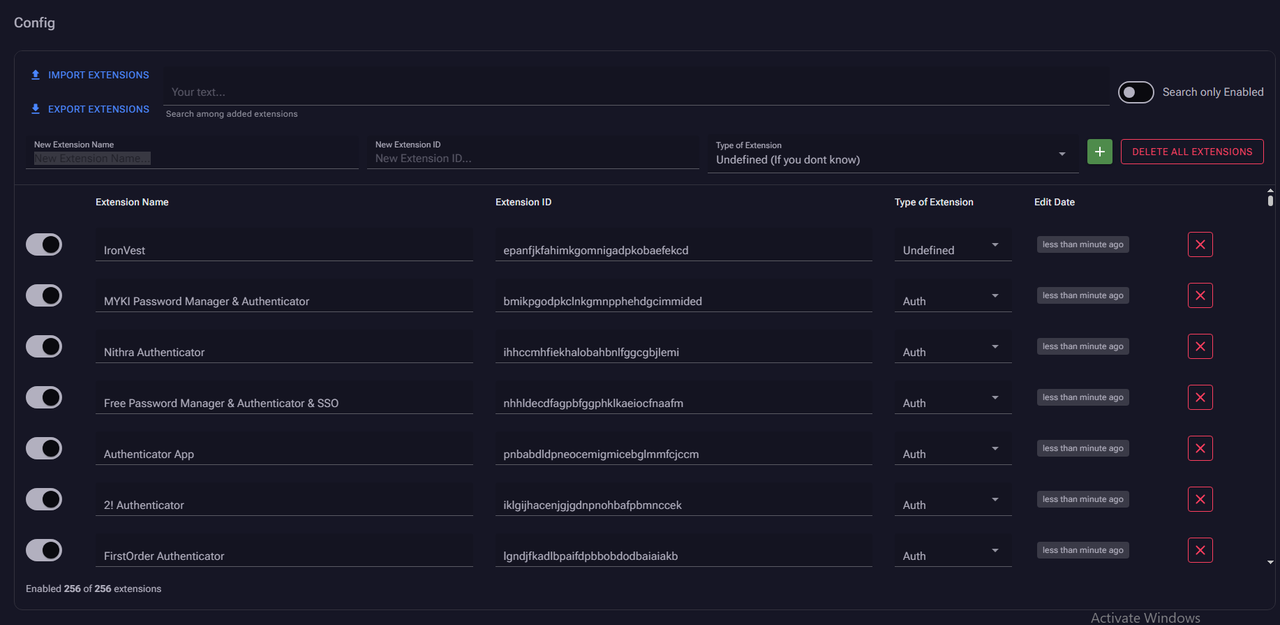
Task: Click the green plus add extension icon
Action: (x=1099, y=152)
